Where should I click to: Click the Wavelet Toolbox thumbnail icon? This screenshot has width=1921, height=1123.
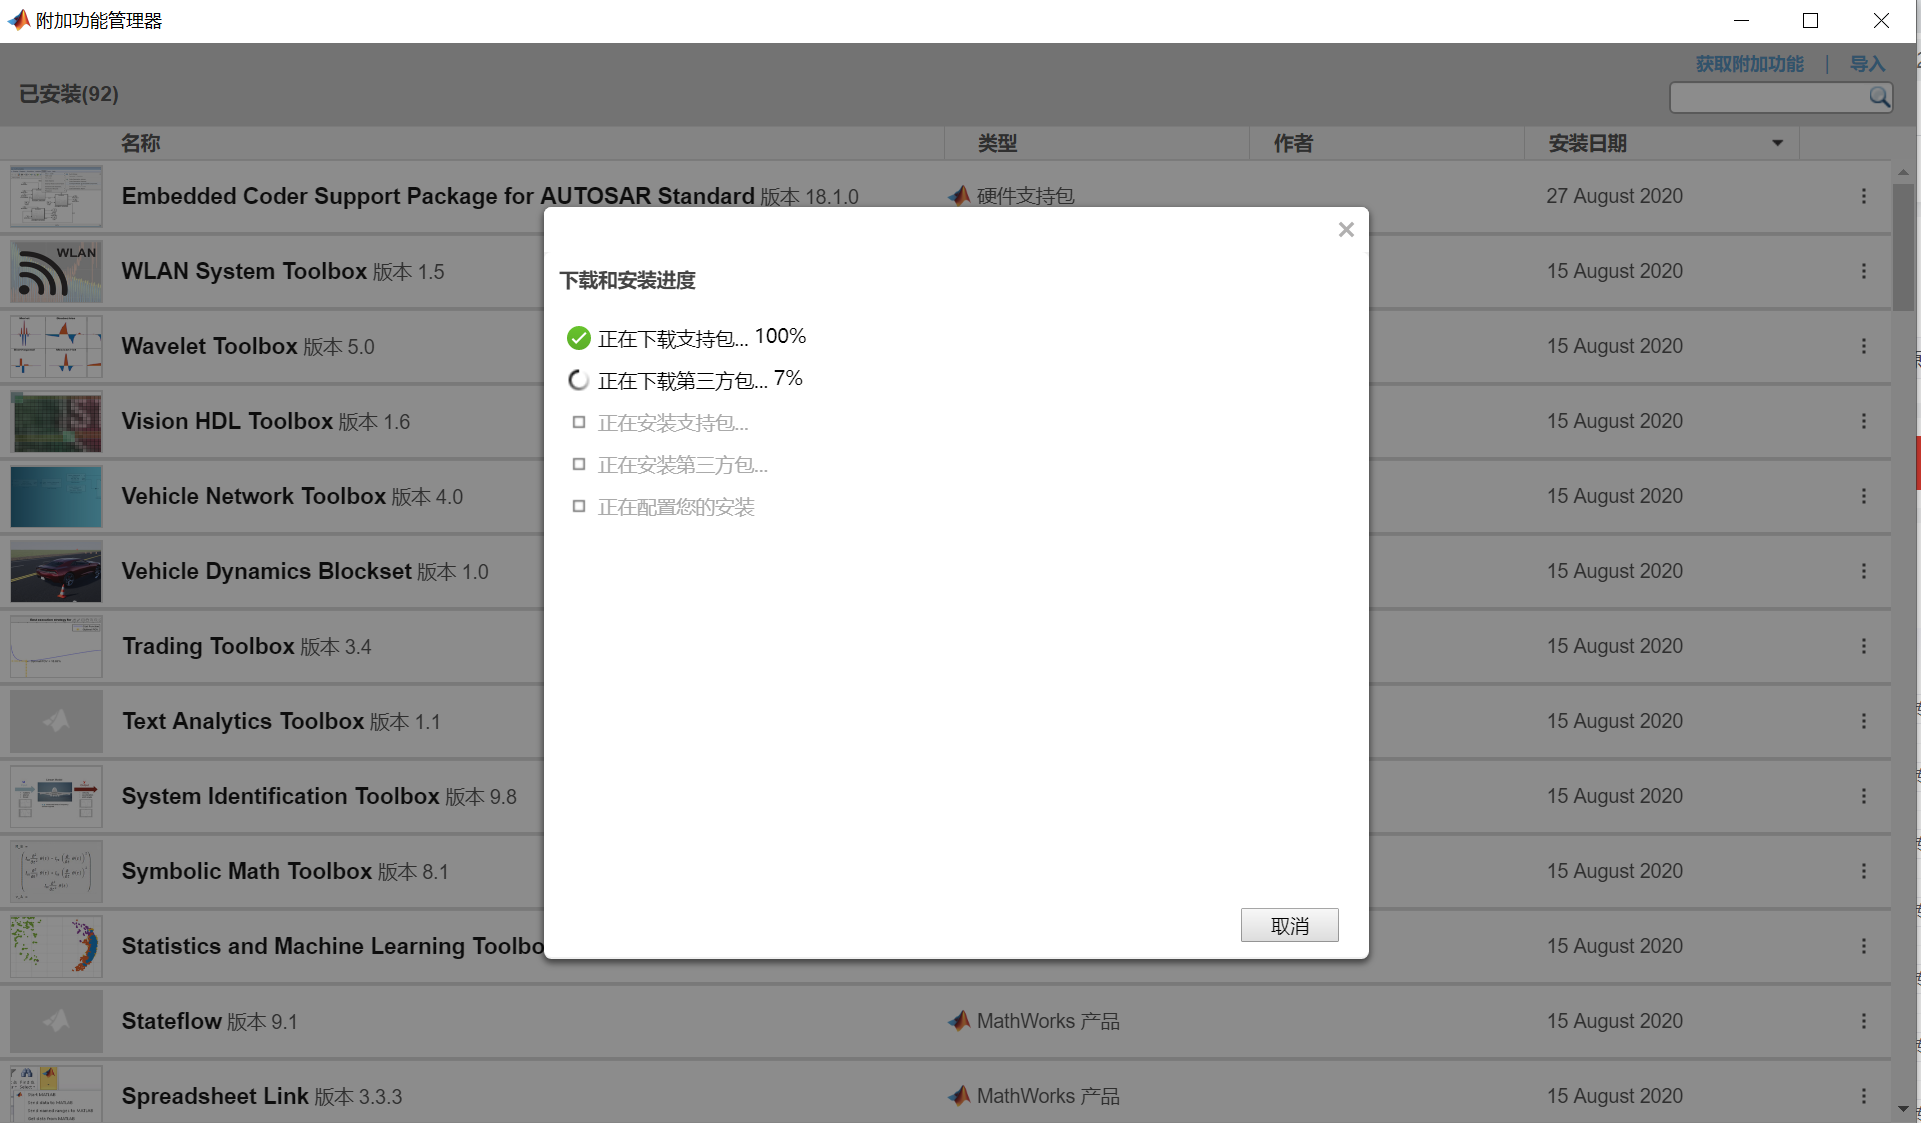(55, 346)
